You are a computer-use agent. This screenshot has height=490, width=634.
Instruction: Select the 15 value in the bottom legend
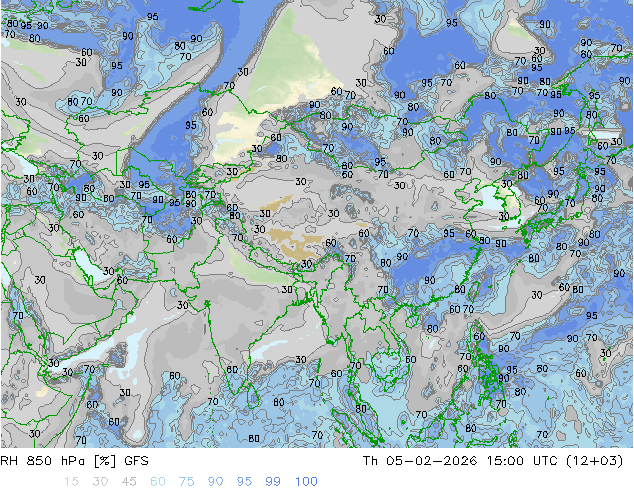click(x=71, y=482)
